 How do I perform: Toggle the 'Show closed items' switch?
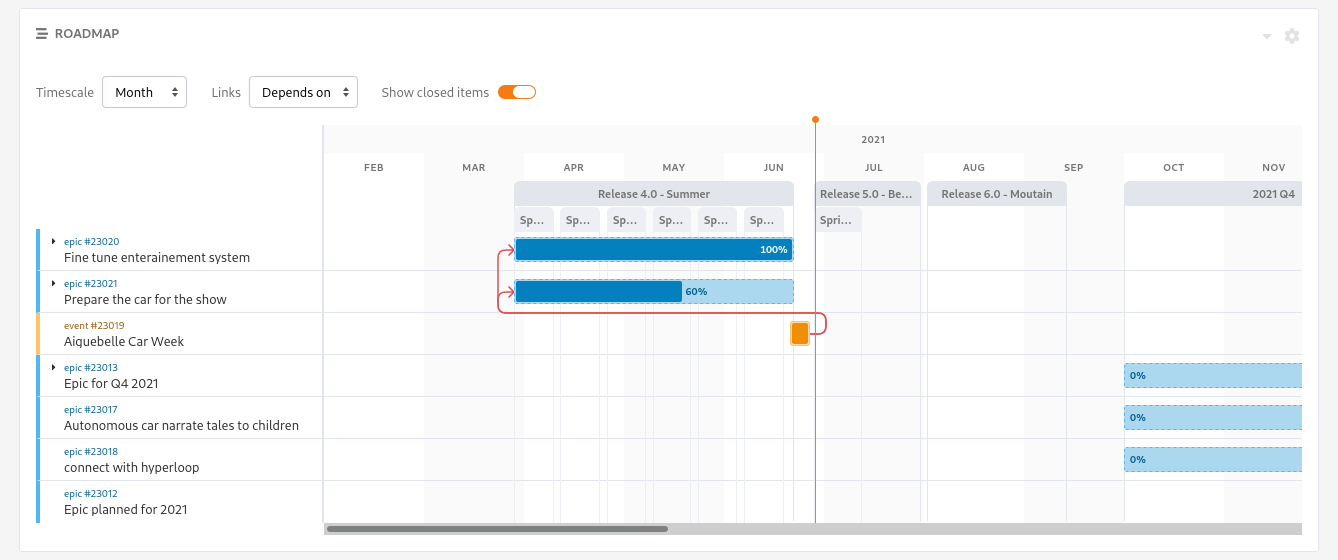pyautogui.click(x=517, y=92)
